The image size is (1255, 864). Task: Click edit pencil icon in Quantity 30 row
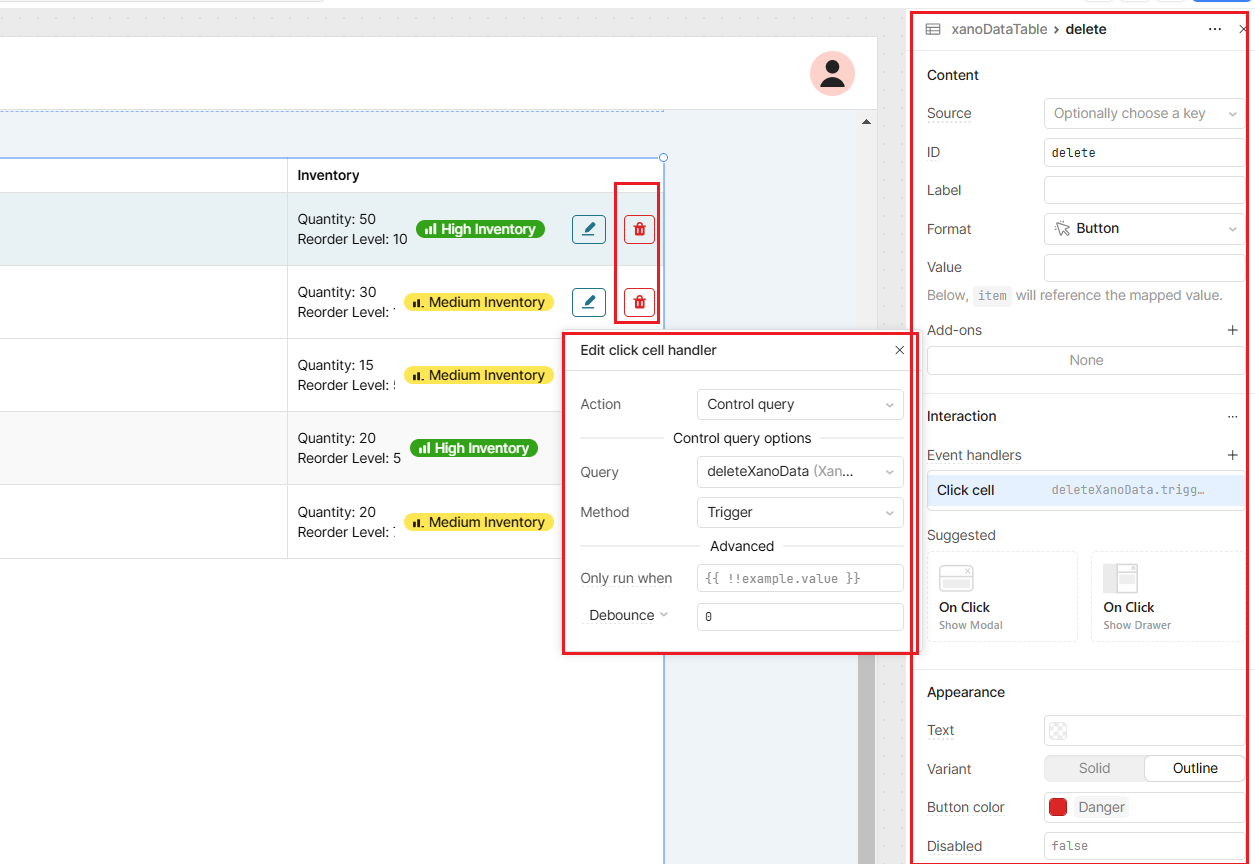pyautogui.click(x=589, y=302)
